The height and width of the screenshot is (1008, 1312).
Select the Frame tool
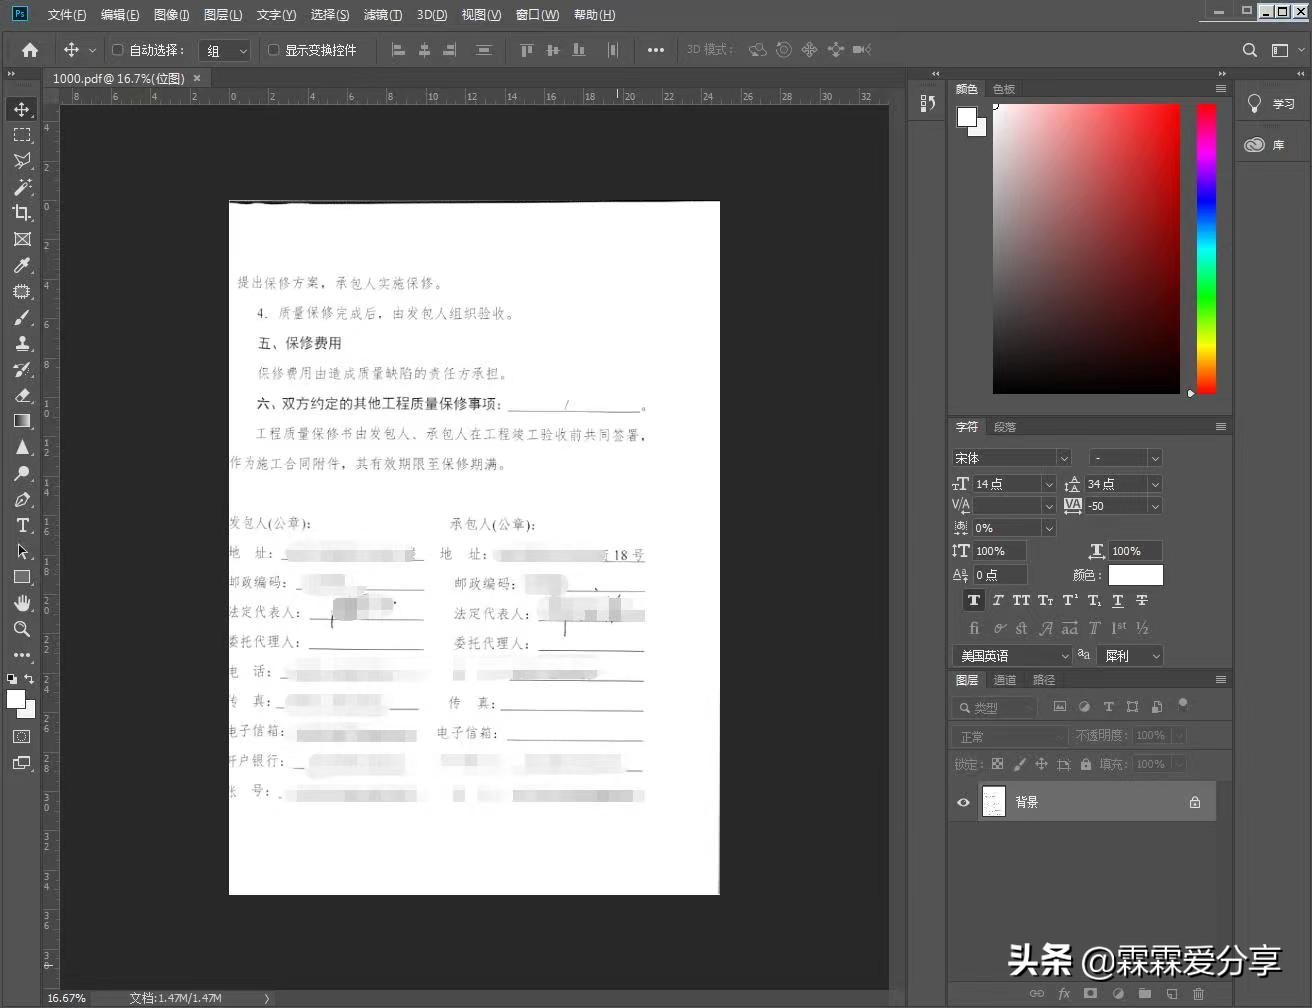(x=22, y=239)
